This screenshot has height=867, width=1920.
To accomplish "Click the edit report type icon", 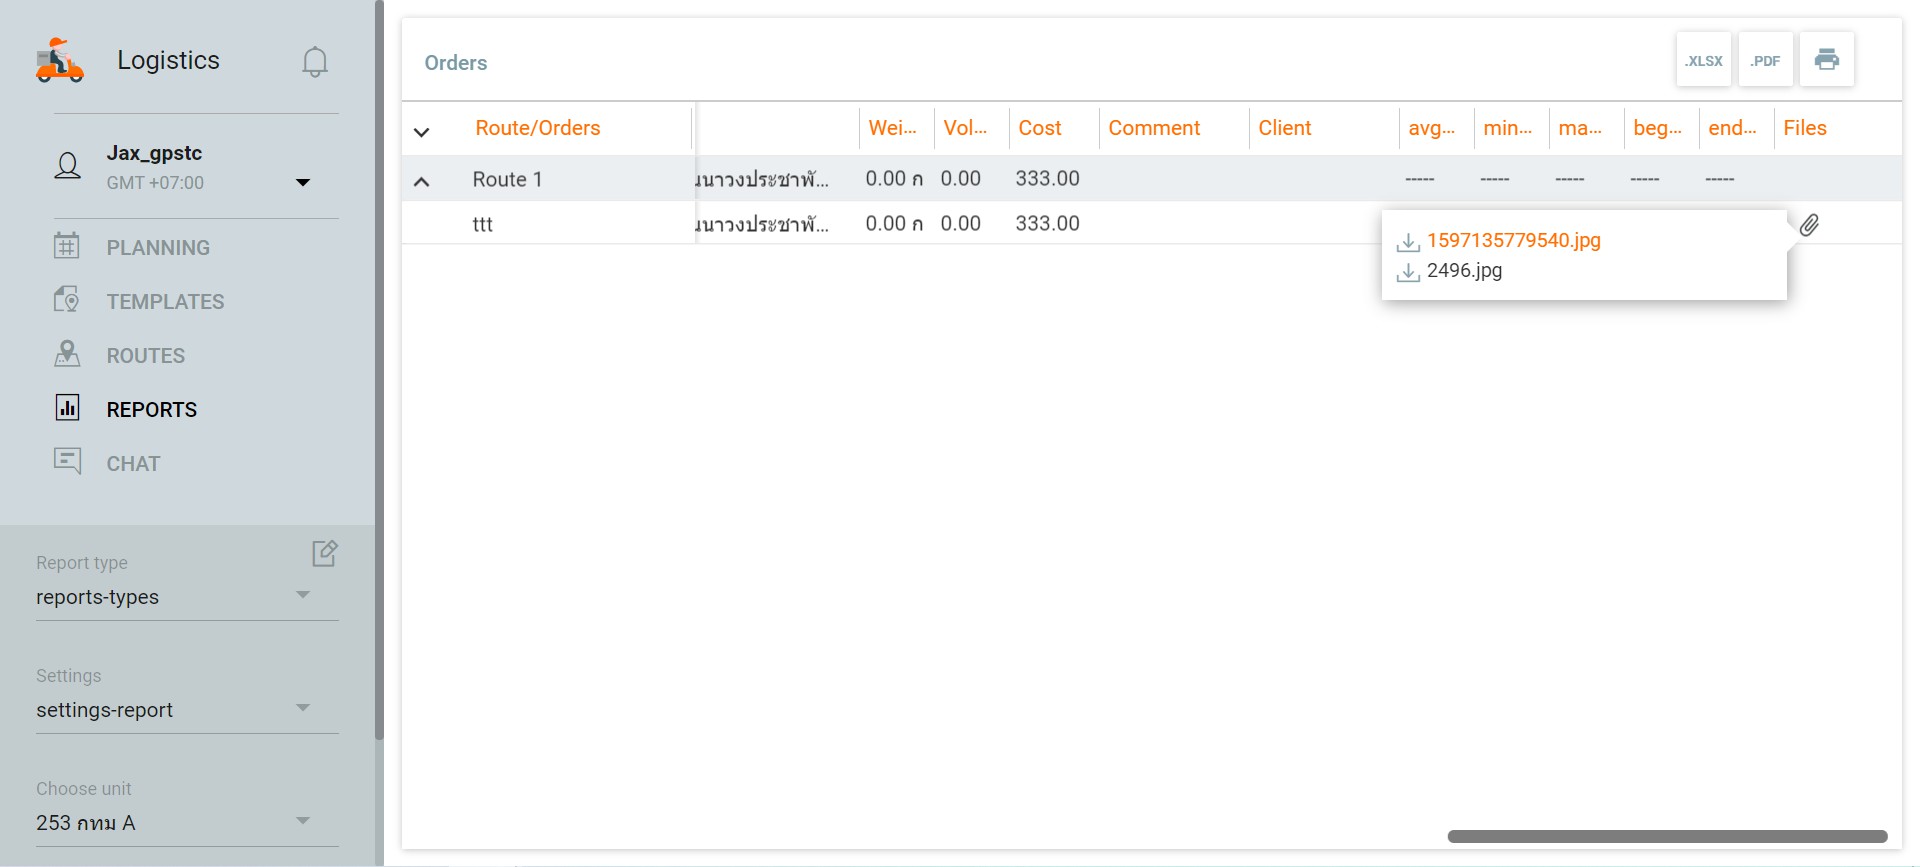I will coord(325,553).
